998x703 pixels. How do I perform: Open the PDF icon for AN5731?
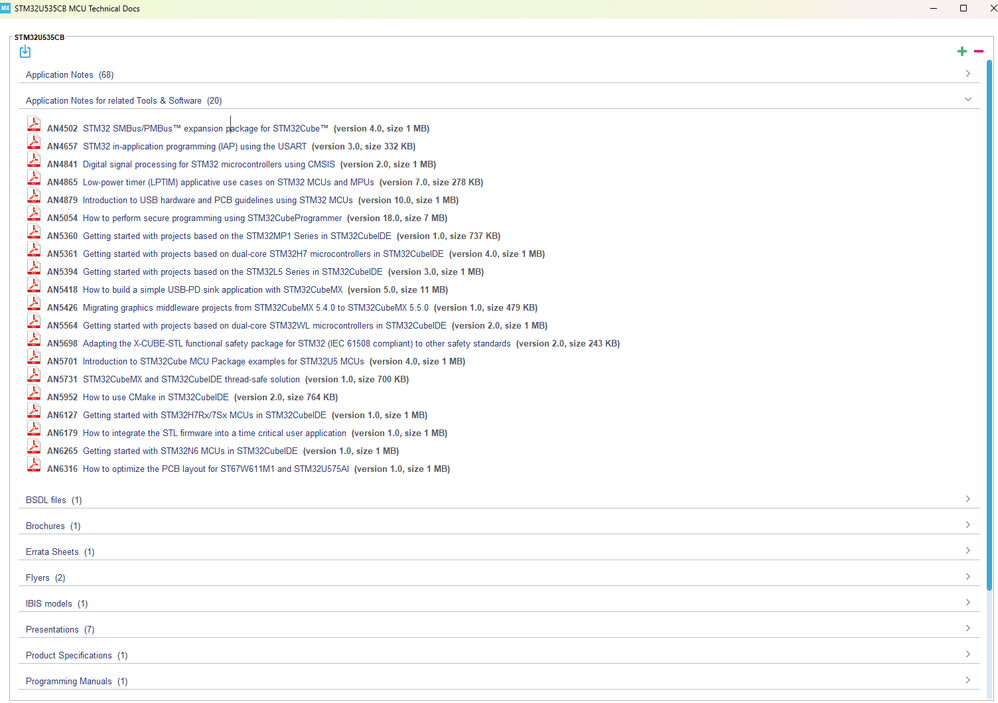point(34,374)
